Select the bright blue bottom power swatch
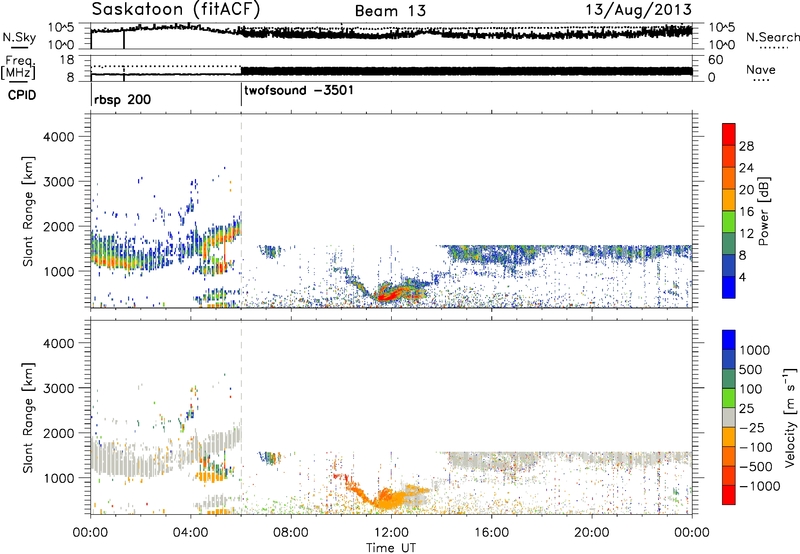The height and width of the screenshot is (554, 800). tap(729, 288)
